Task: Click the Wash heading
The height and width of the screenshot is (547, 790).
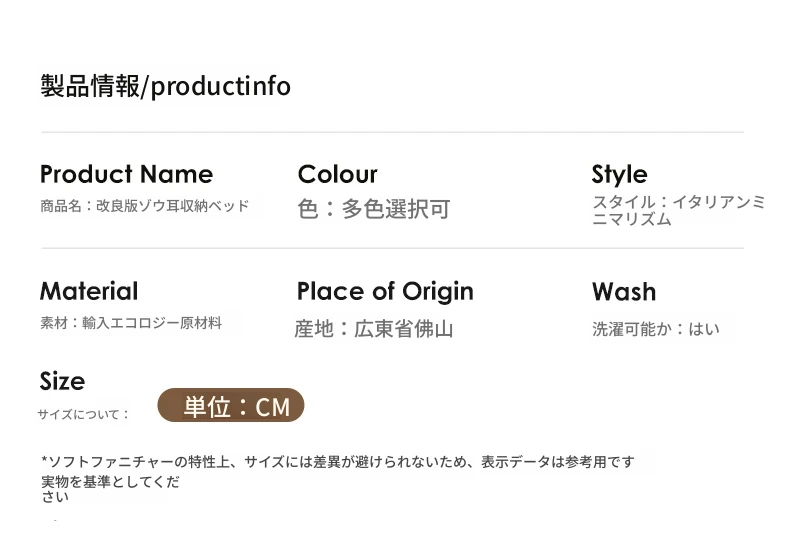Action: 624,292
